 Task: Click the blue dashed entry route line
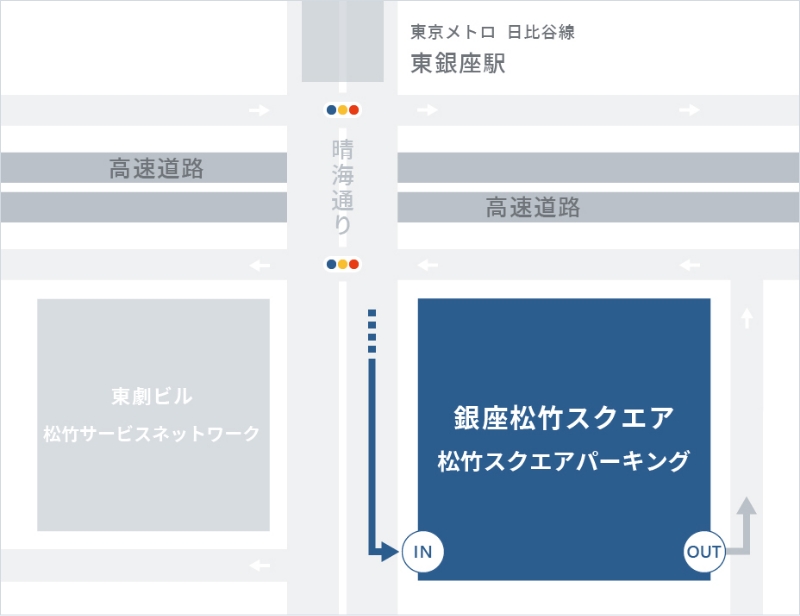coord(372,332)
